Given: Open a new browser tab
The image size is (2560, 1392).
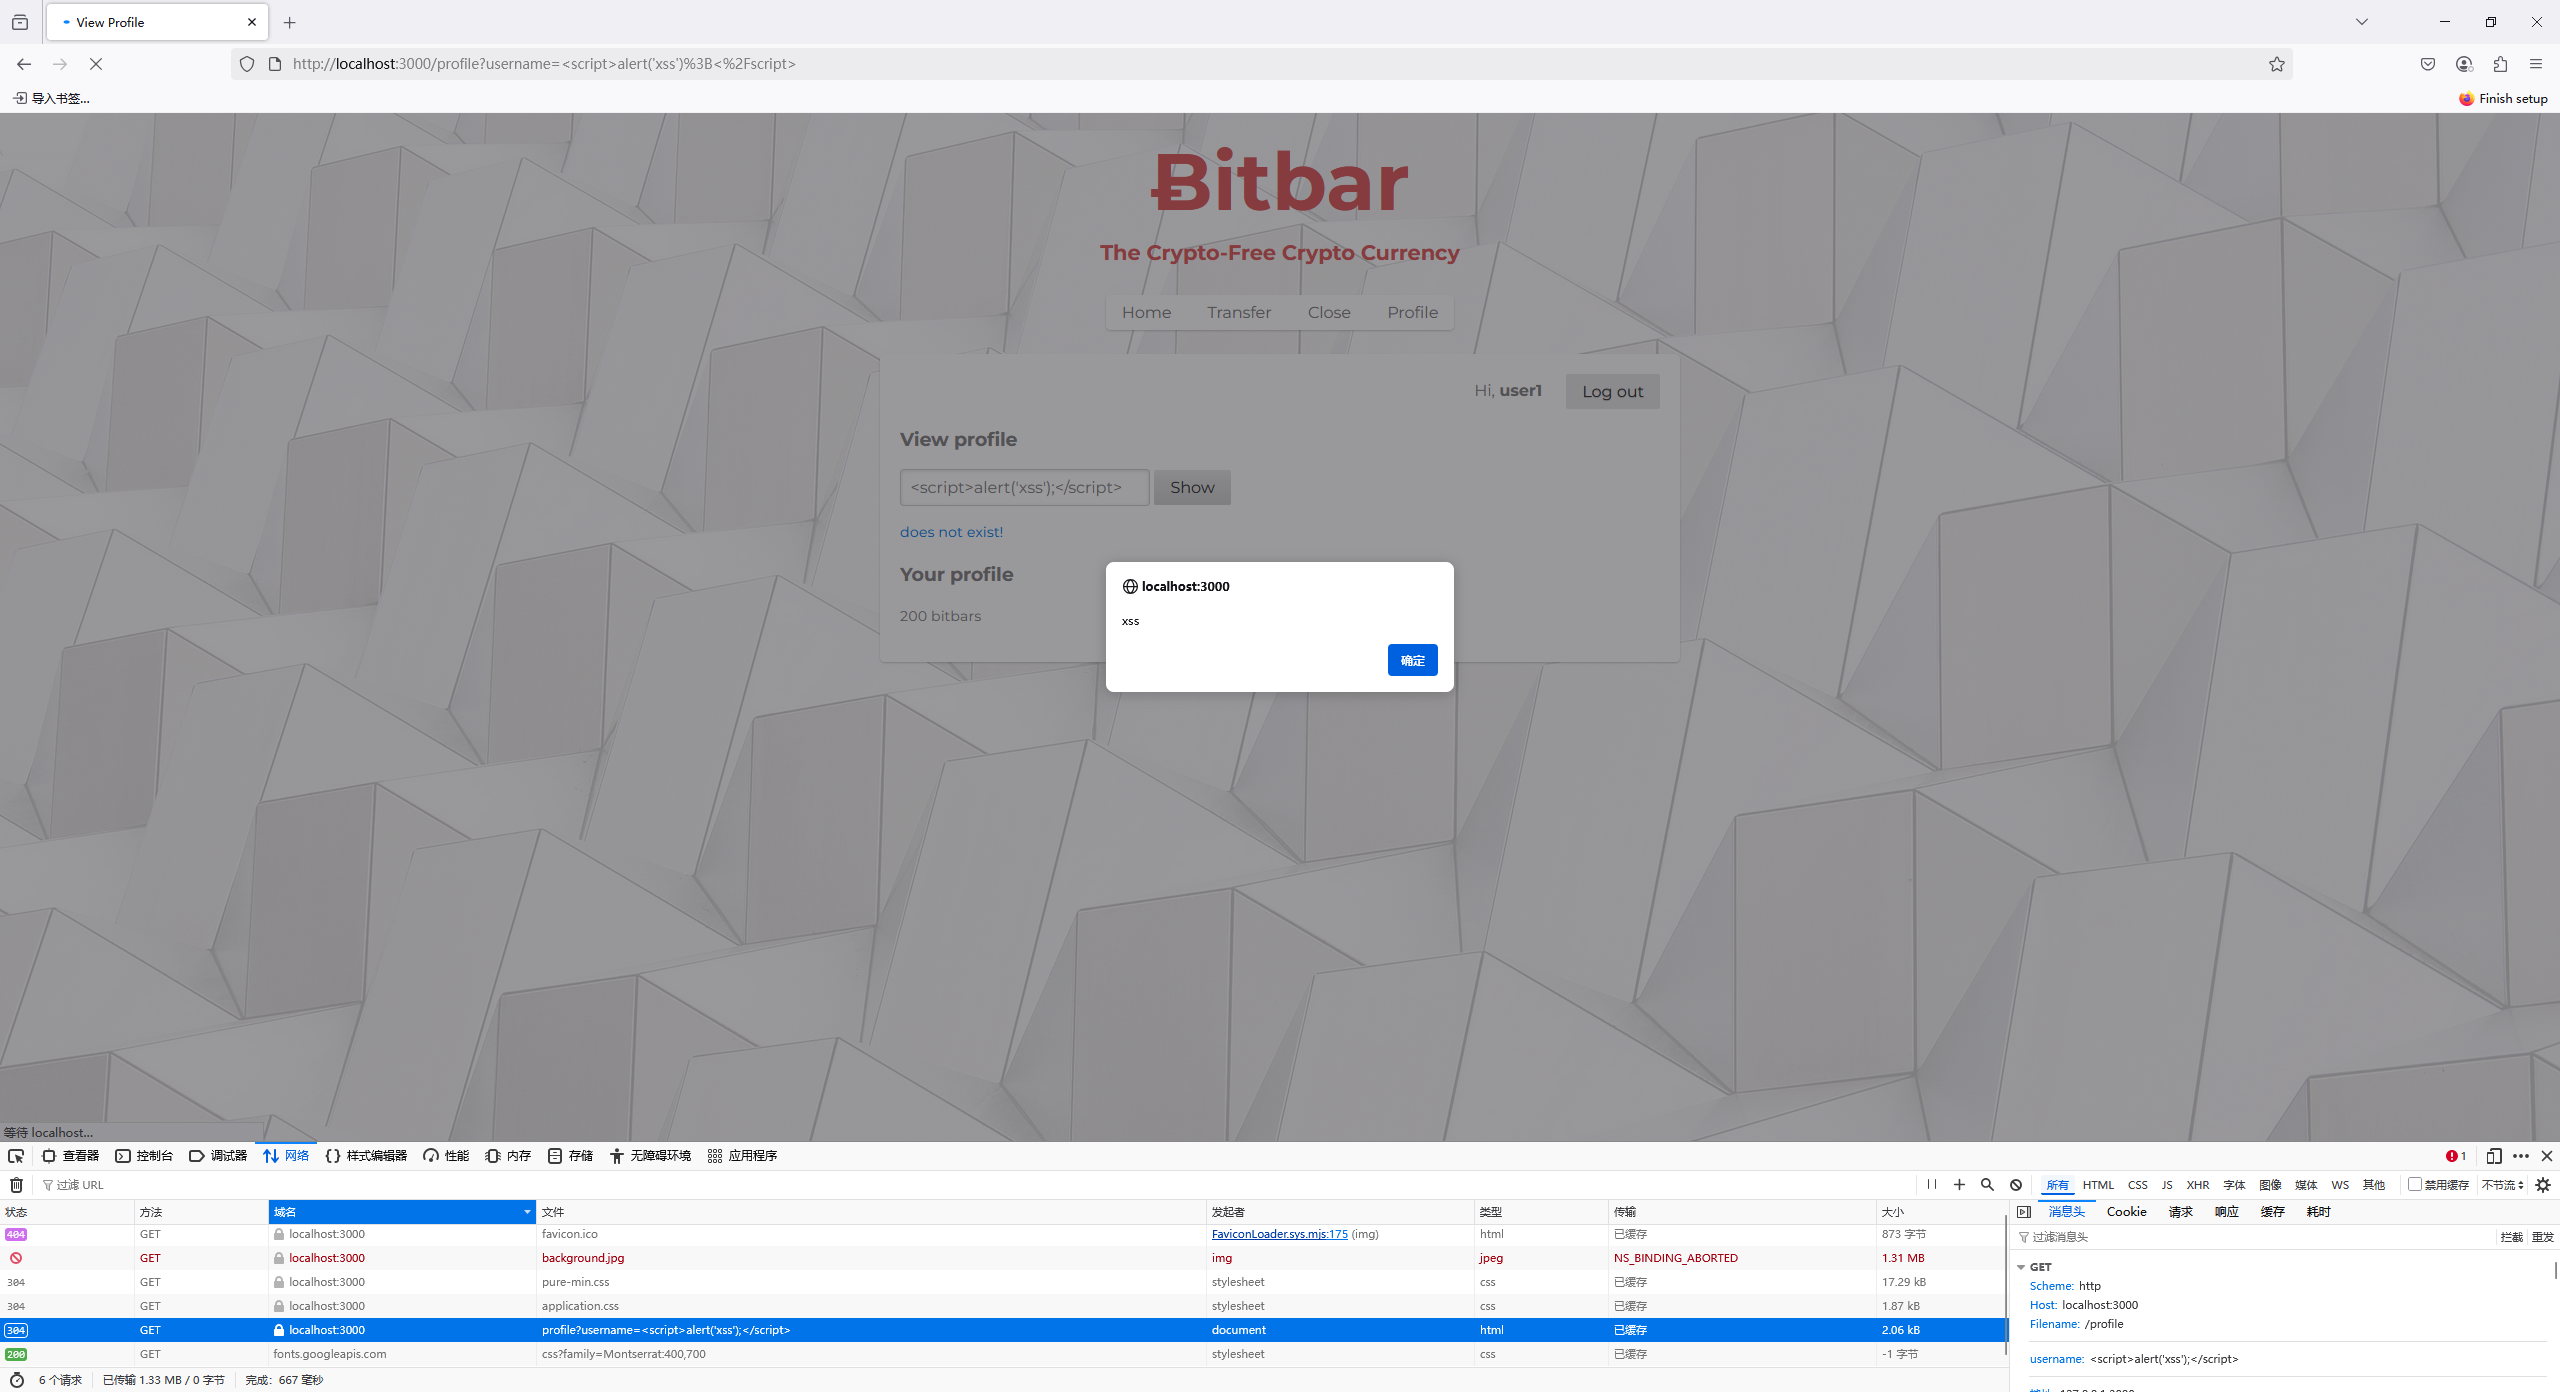Looking at the screenshot, I should click(x=290, y=22).
